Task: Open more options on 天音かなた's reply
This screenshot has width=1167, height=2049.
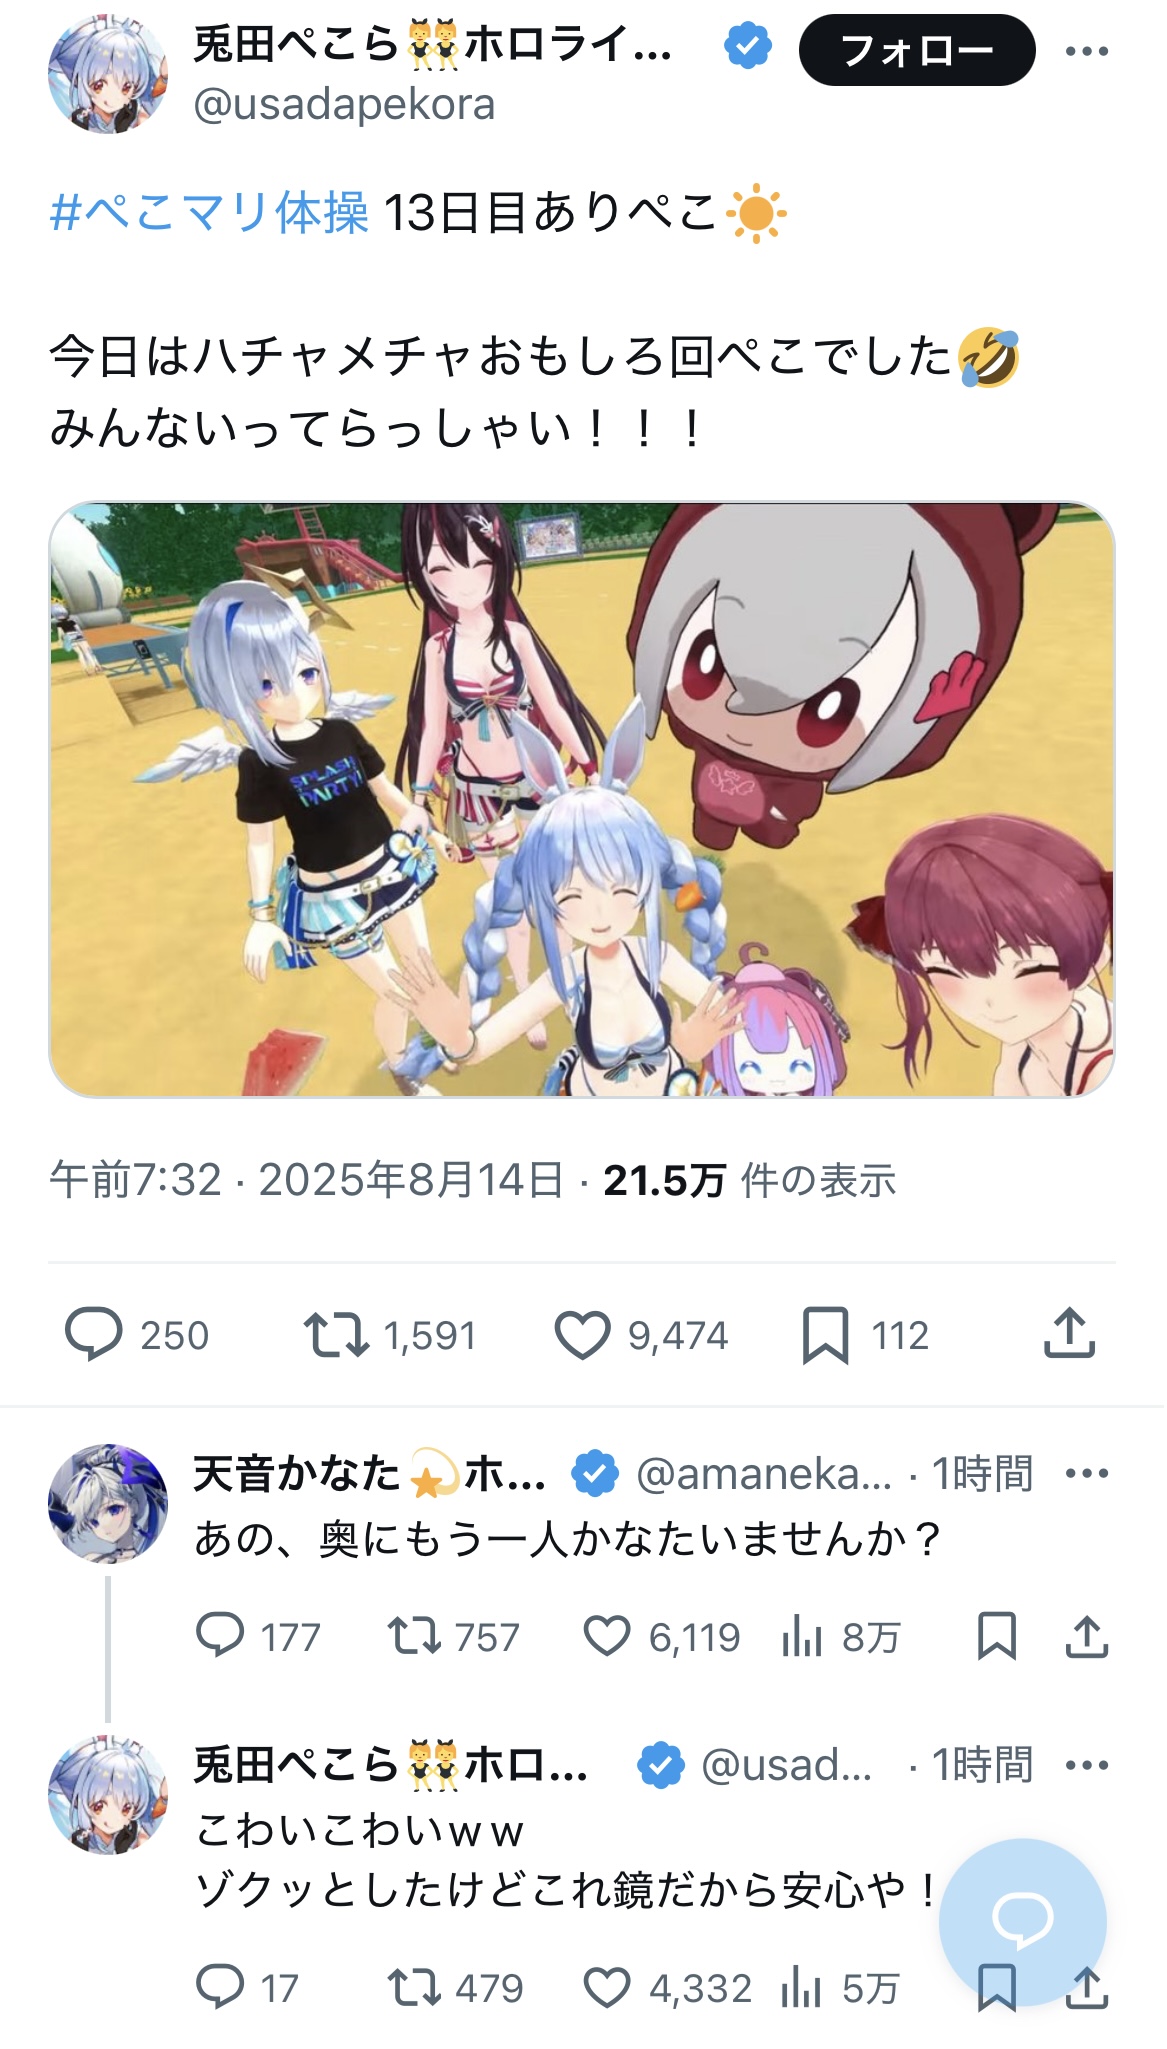Action: pyautogui.click(x=1087, y=1473)
